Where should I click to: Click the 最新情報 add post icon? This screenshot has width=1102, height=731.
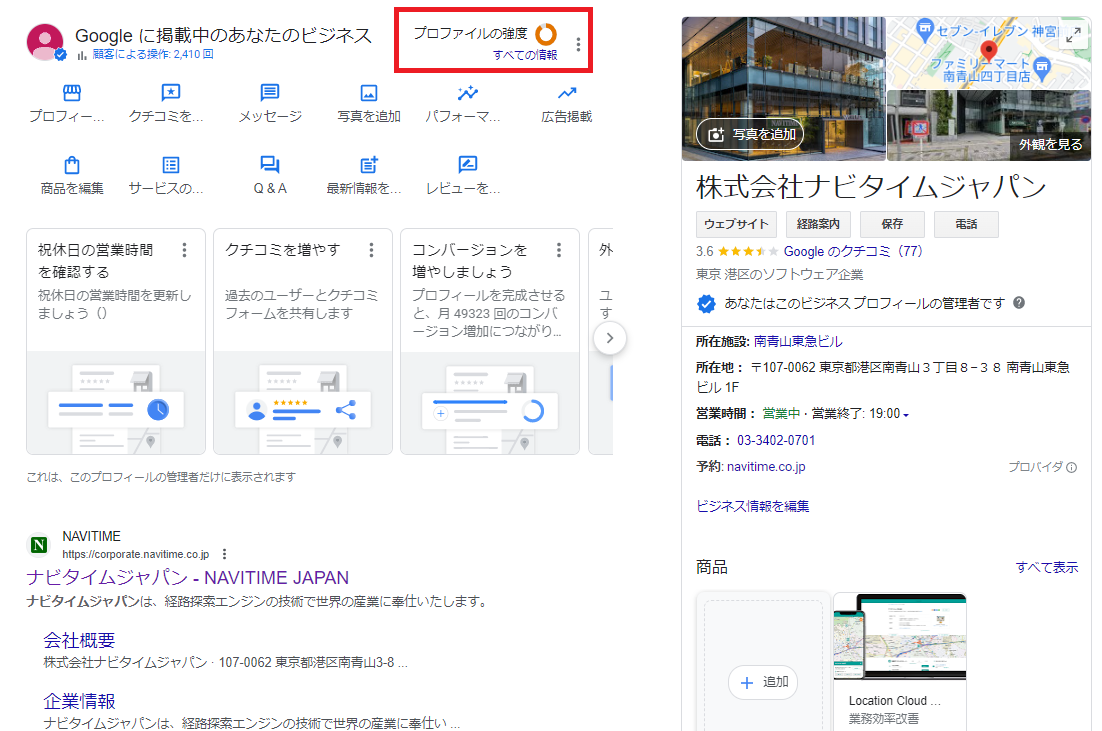[x=369, y=165]
